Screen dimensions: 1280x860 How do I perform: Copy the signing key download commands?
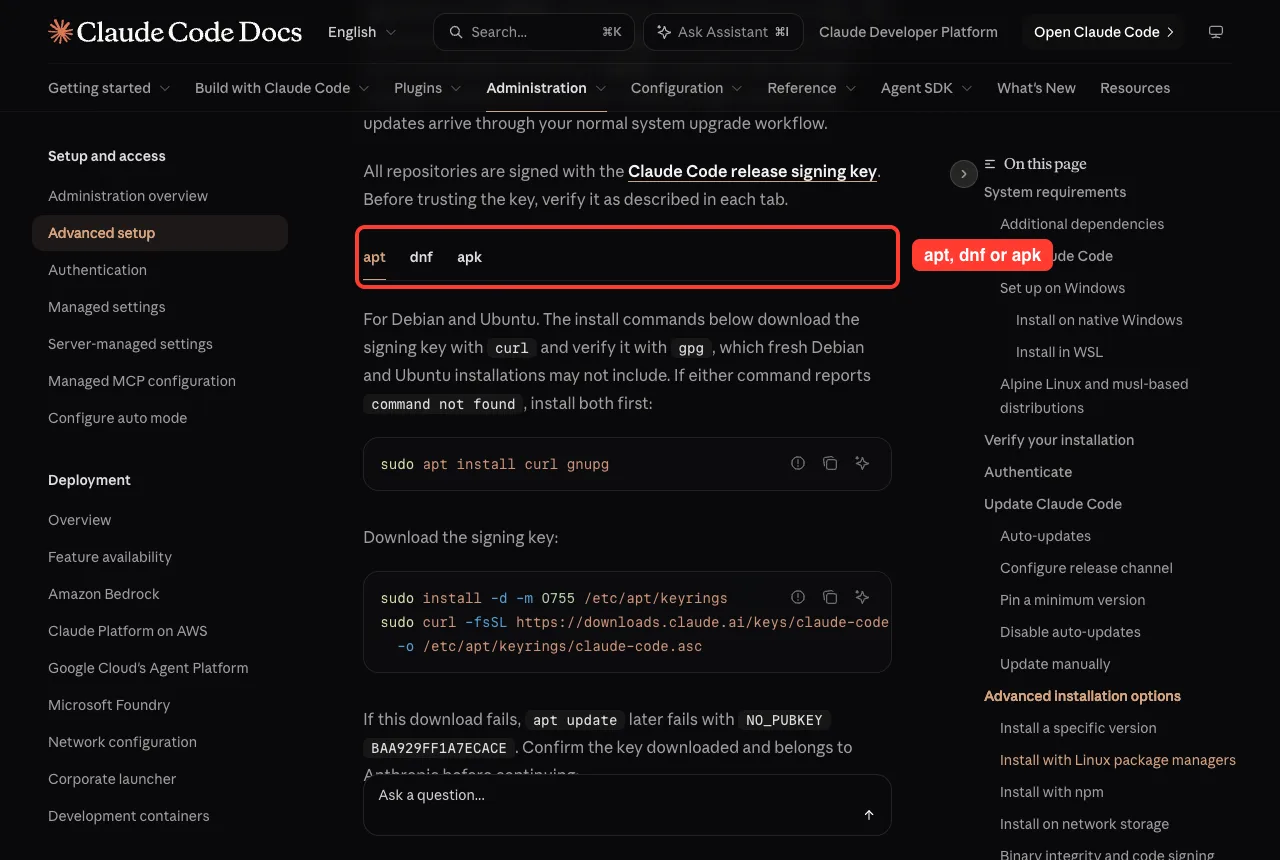tap(830, 597)
